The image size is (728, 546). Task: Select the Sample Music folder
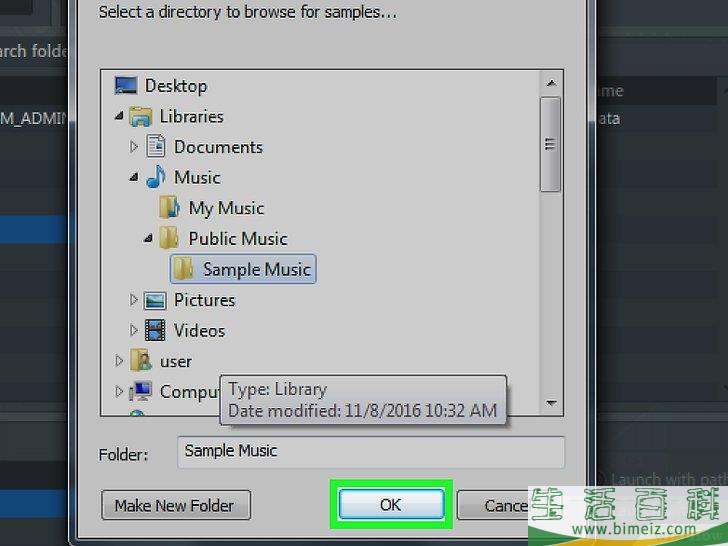click(x=256, y=269)
